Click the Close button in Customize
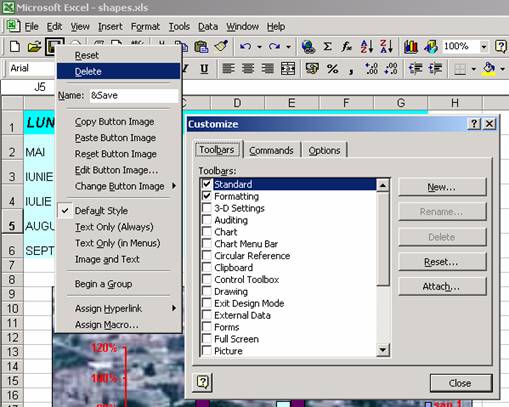The width and height of the screenshot is (509, 407). (x=461, y=383)
